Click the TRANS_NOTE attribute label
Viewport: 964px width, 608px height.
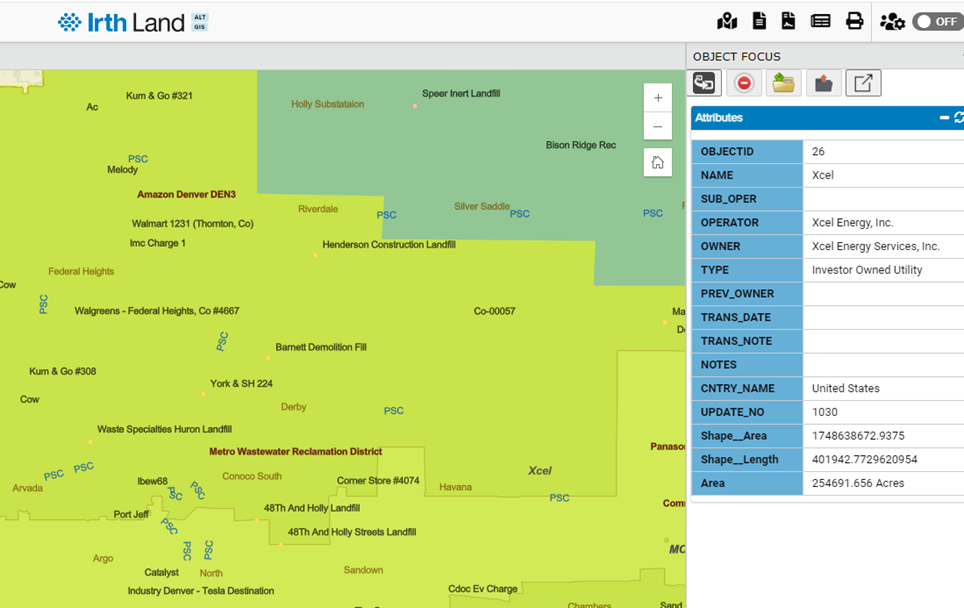tap(736, 341)
